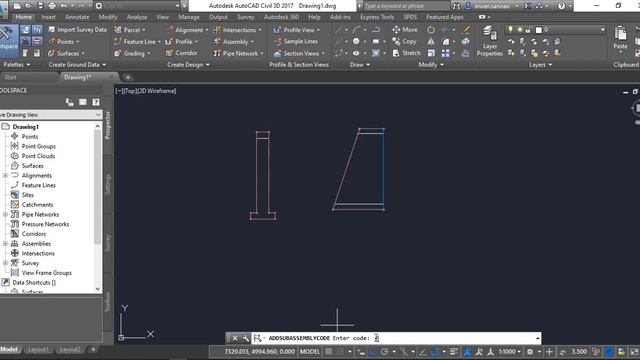Click the keyword search box
640x360 pixels.
tap(406, 6)
